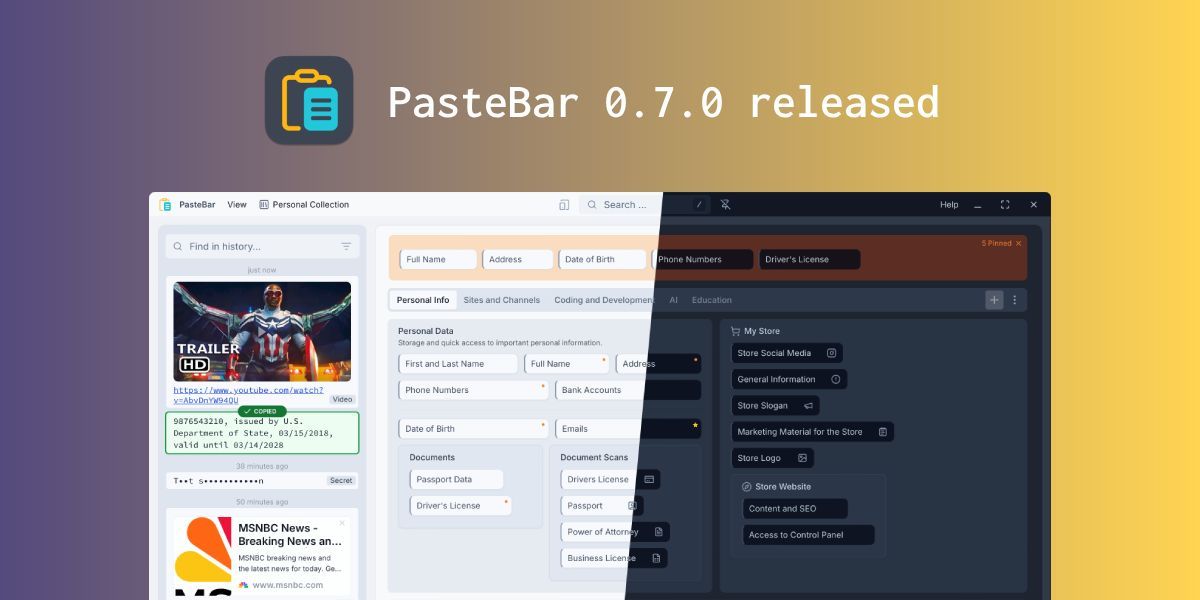
Task: Click the Personal Collection icon in menu bar
Action: click(x=264, y=205)
